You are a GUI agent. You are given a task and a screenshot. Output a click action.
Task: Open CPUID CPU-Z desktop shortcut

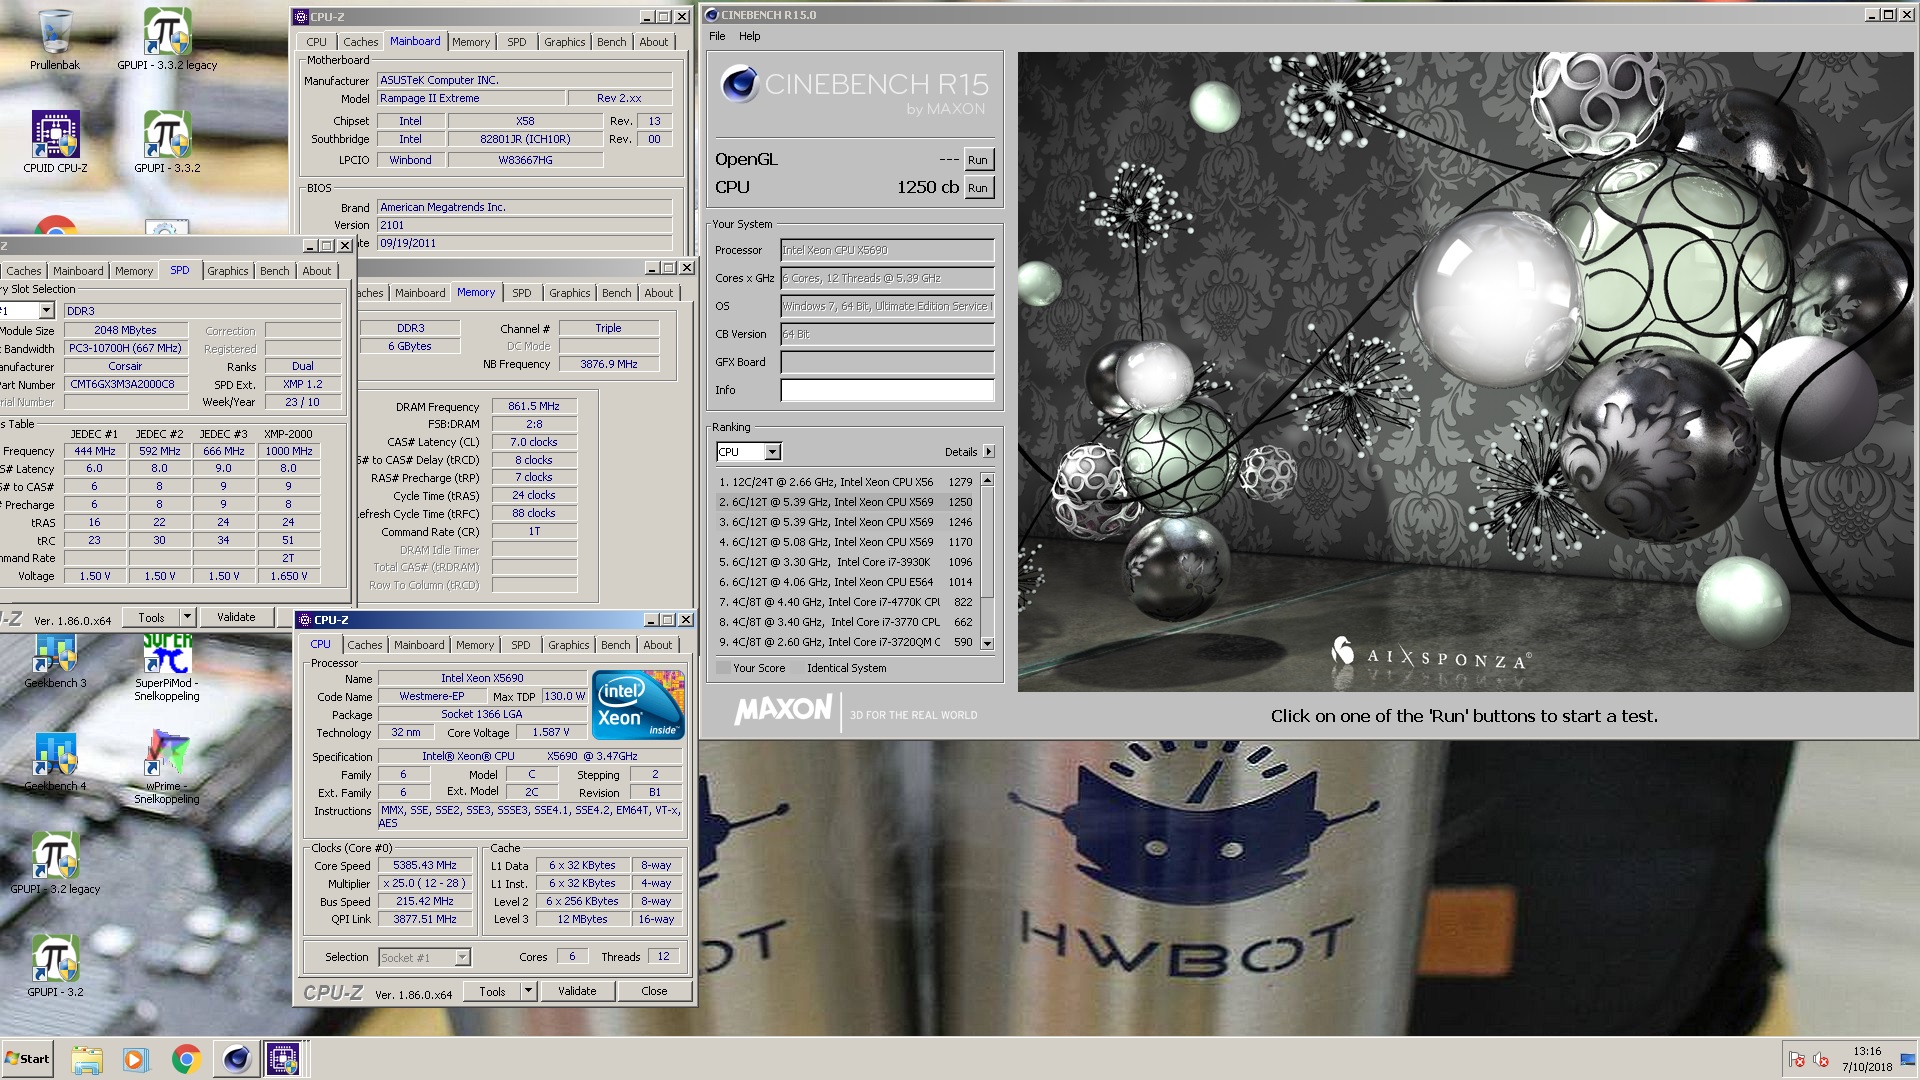click(55, 142)
